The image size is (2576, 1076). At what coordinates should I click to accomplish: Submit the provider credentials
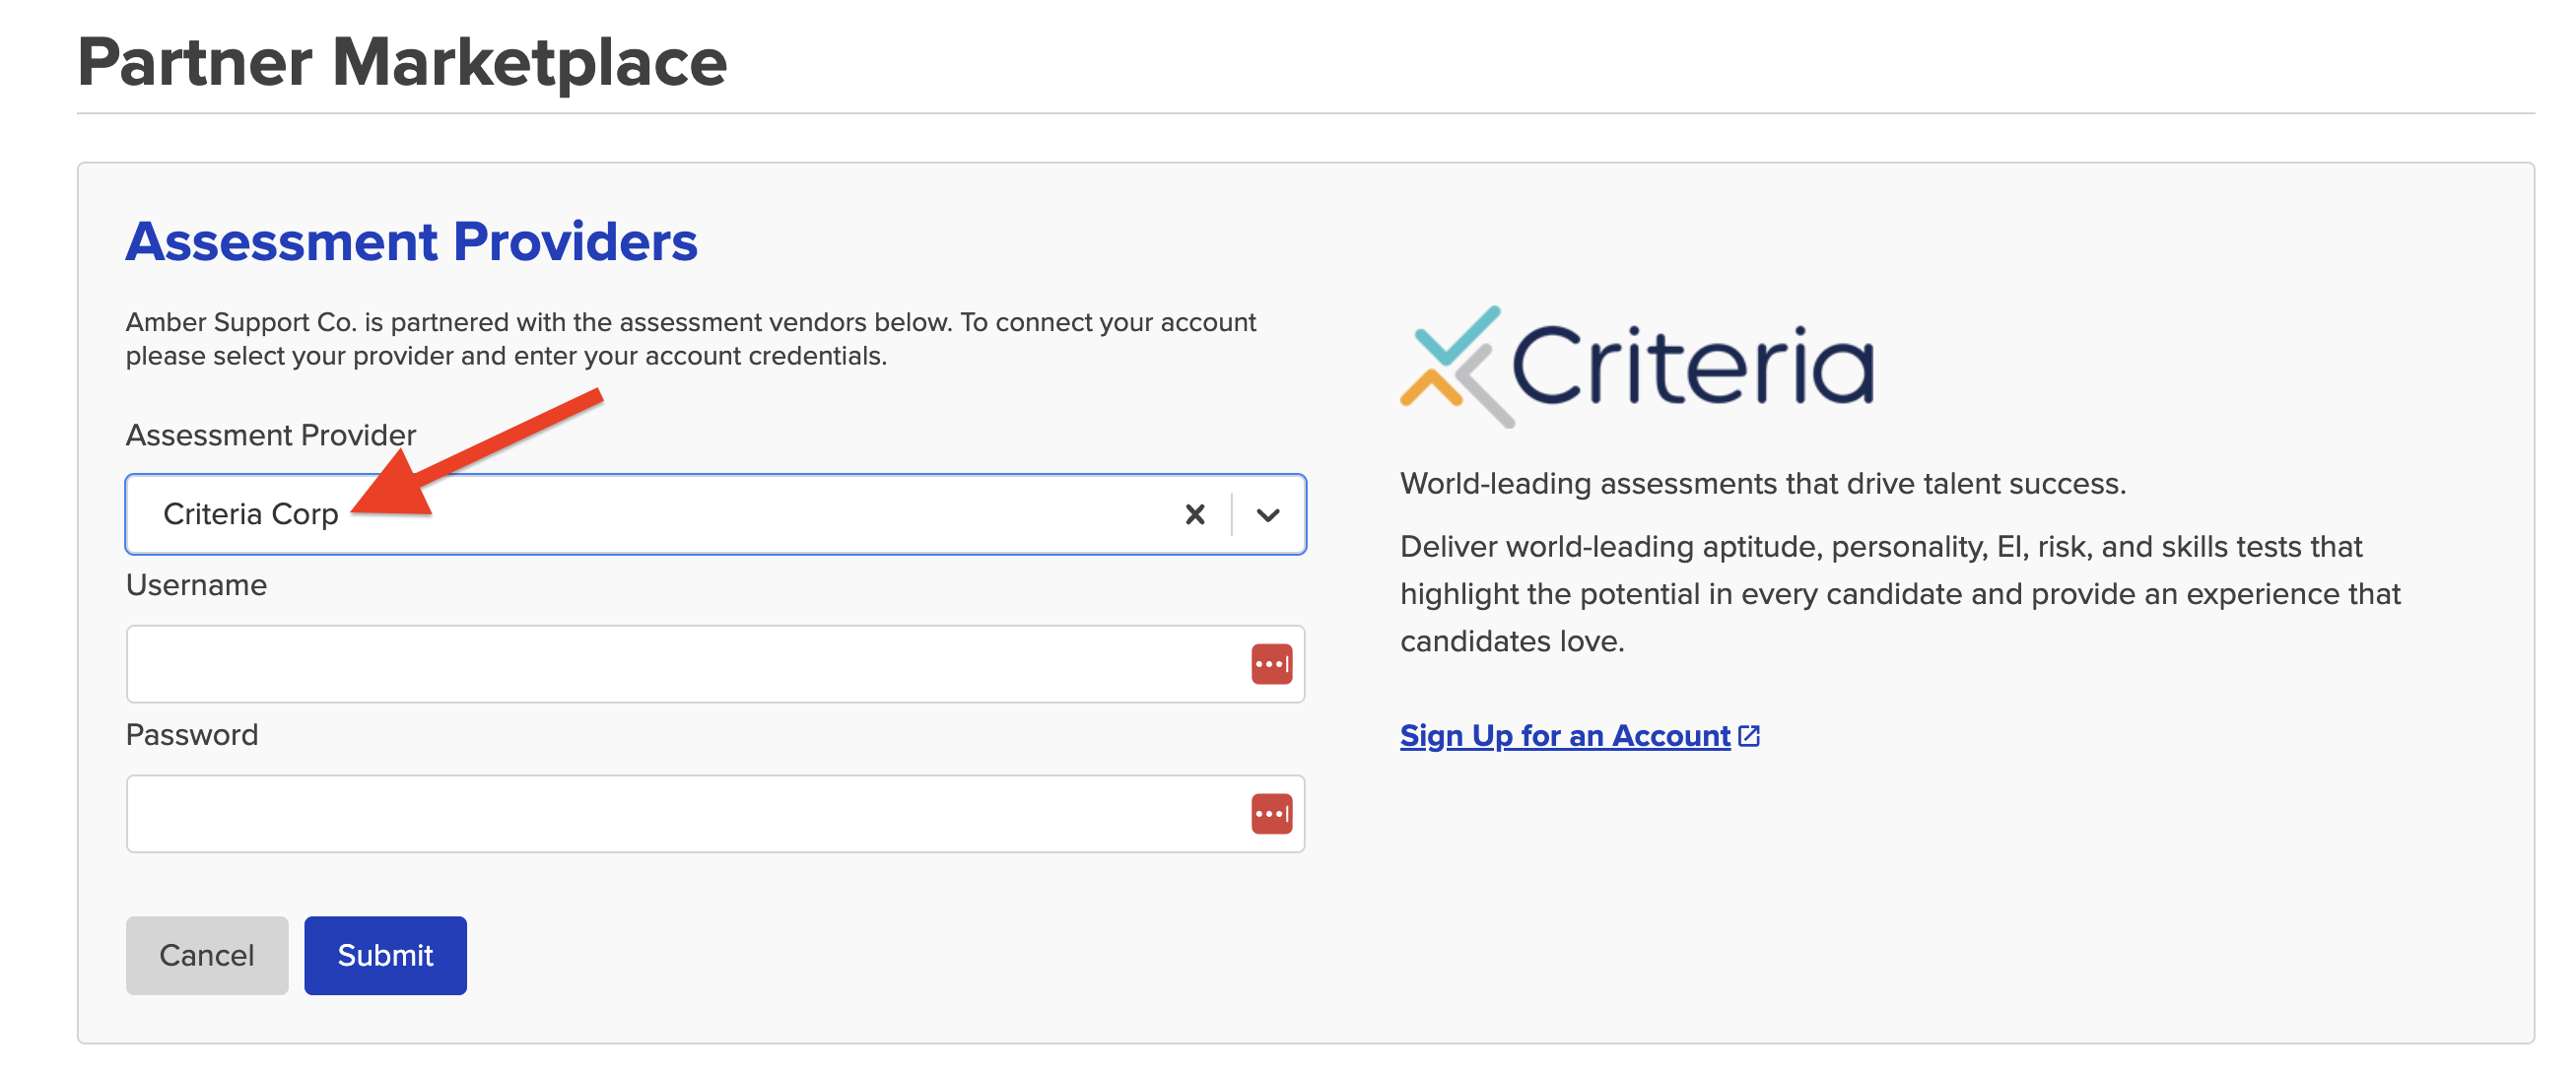coord(385,955)
